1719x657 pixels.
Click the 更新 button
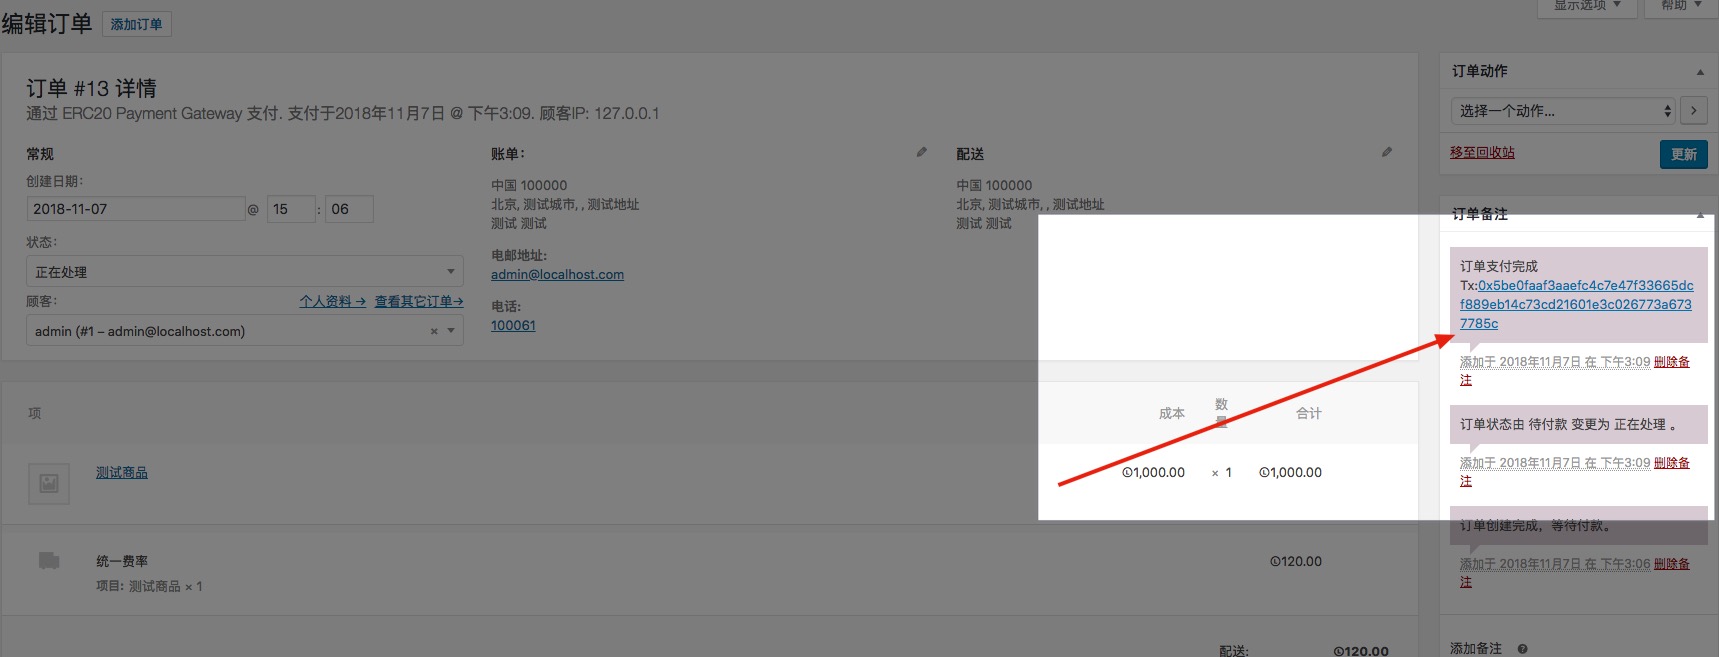[1684, 154]
